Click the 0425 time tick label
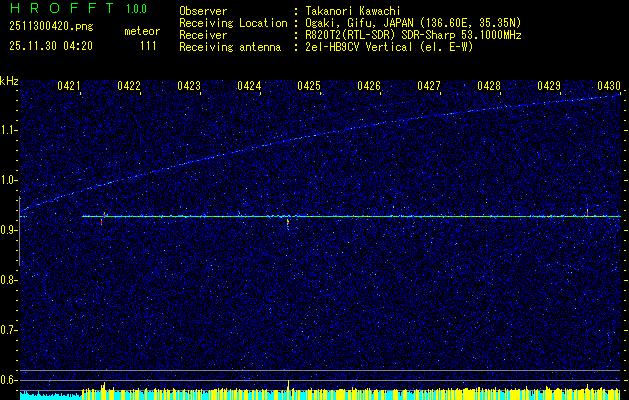 click(x=309, y=87)
